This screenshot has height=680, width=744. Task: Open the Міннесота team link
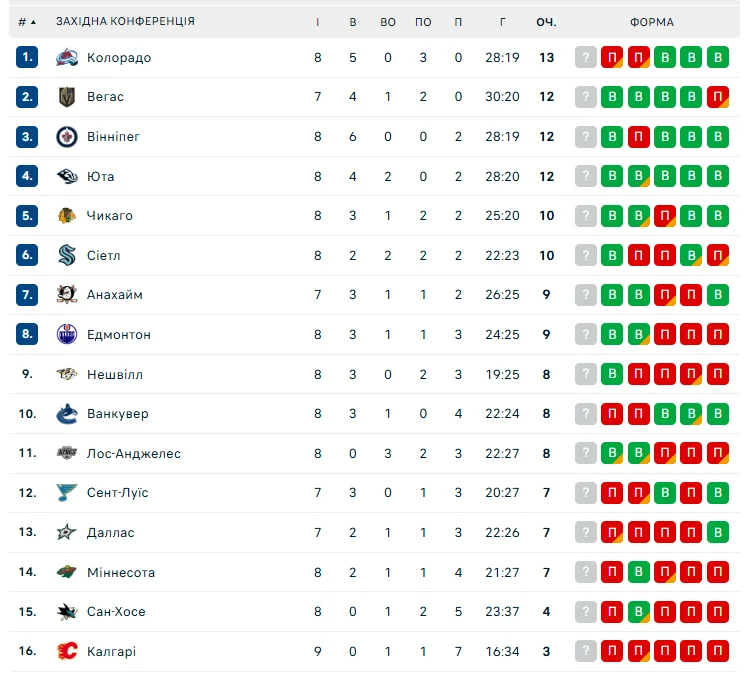tap(121, 573)
